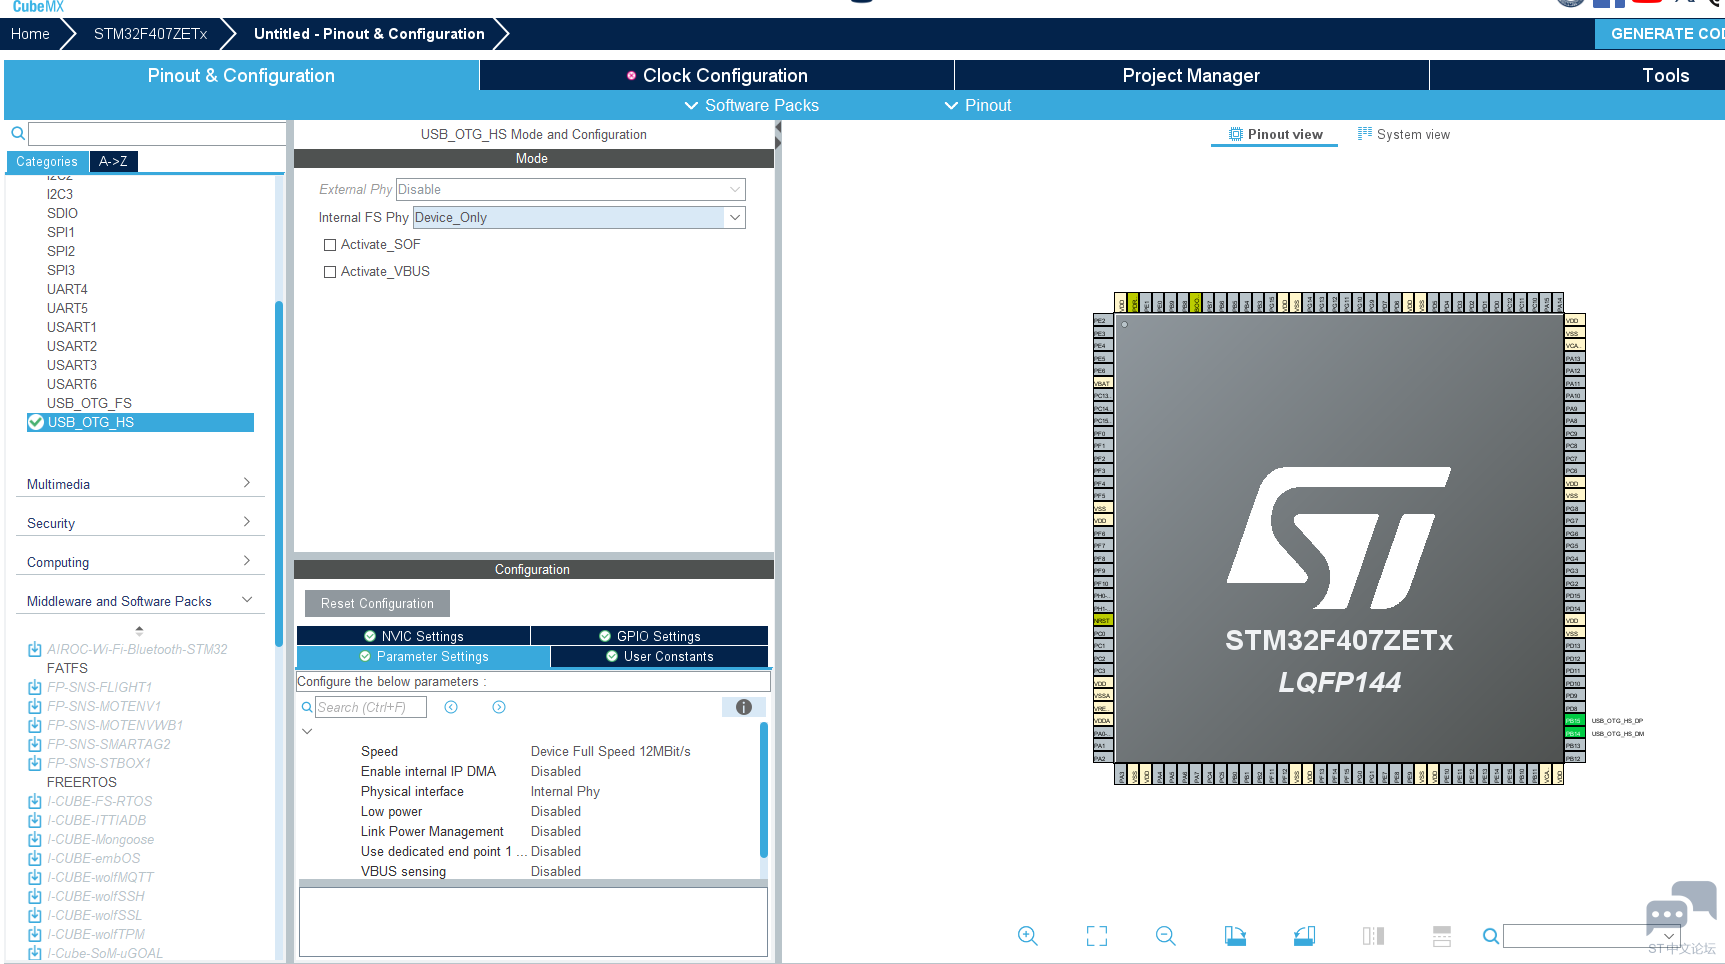Click the fit-to-screen icon below the chip
The height and width of the screenshot is (964, 1725).
coord(1097,936)
